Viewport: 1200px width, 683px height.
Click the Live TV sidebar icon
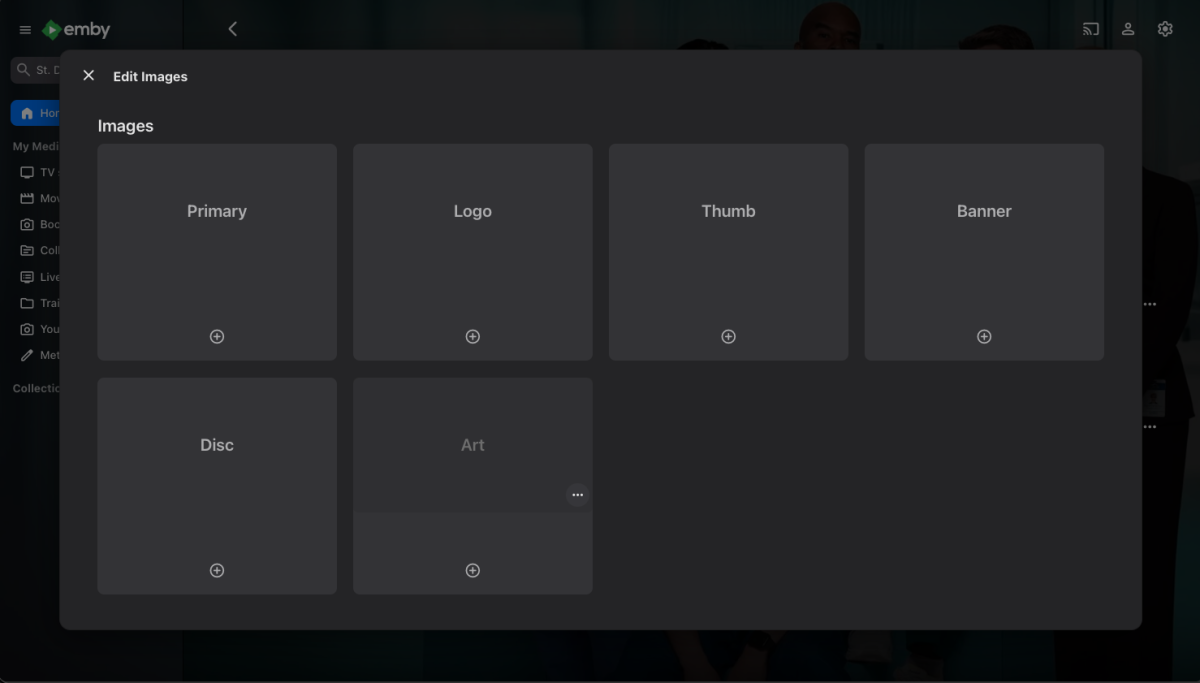pos(27,277)
